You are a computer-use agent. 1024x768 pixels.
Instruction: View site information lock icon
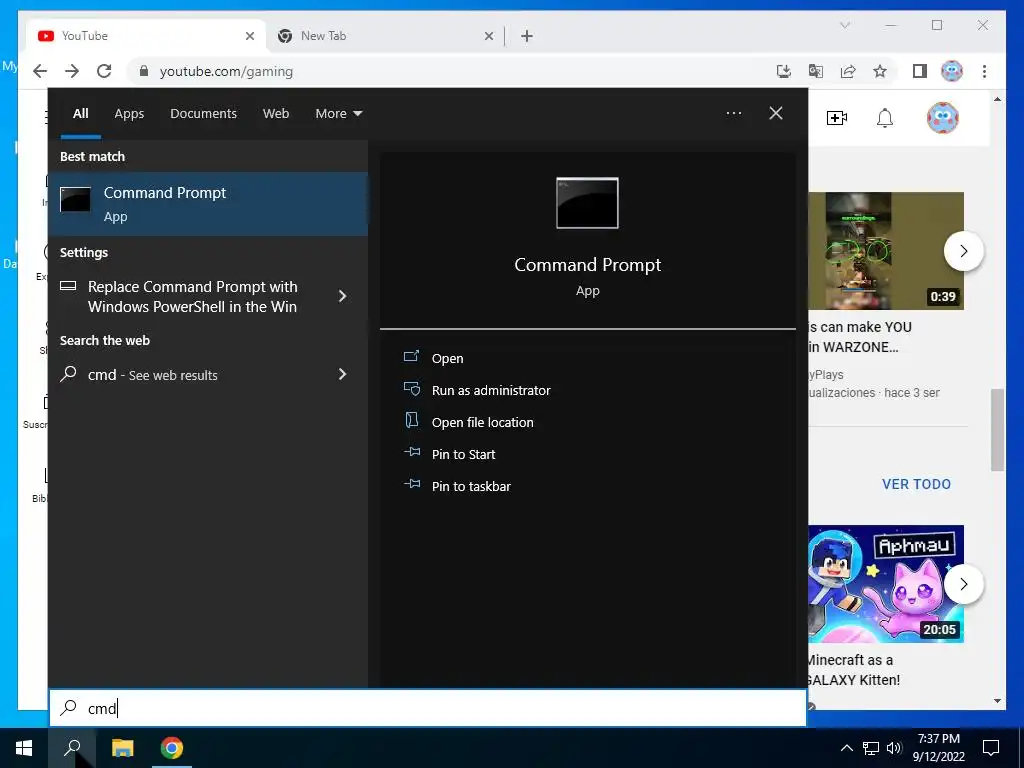[144, 71]
